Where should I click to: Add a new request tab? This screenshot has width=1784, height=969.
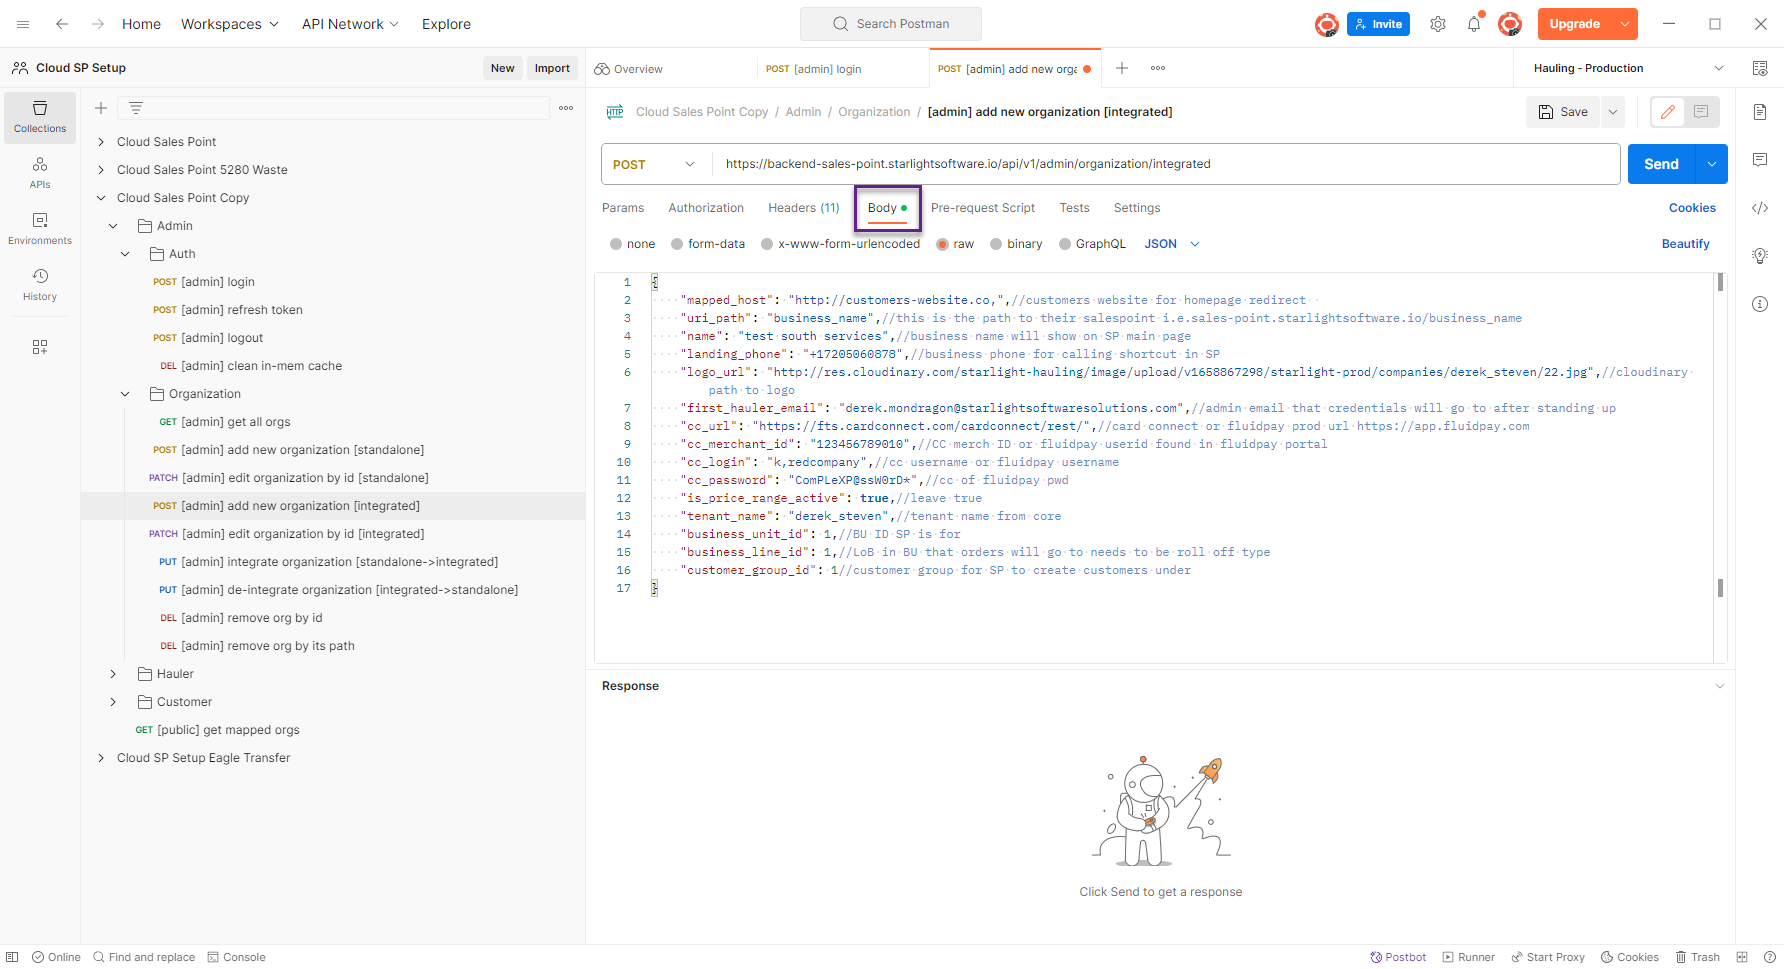[1122, 68]
